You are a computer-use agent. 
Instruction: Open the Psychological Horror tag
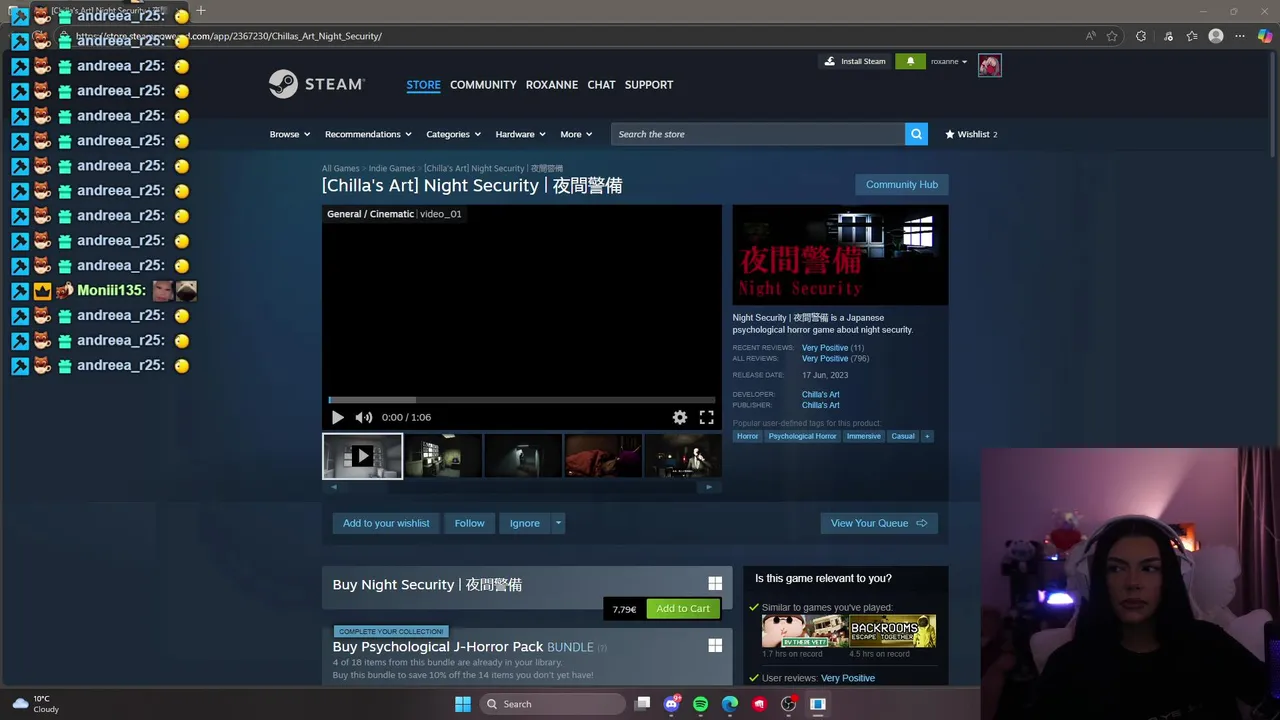pos(802,436)
